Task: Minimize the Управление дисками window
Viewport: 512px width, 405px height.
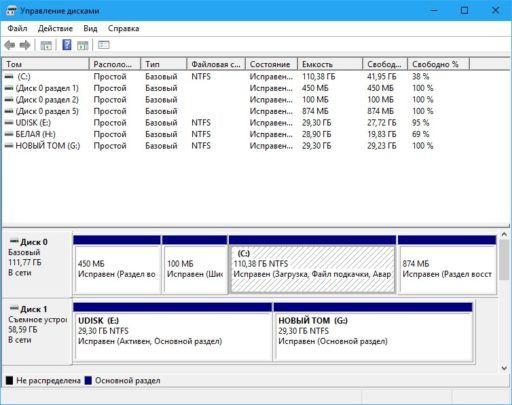Action: click(434, 10)
